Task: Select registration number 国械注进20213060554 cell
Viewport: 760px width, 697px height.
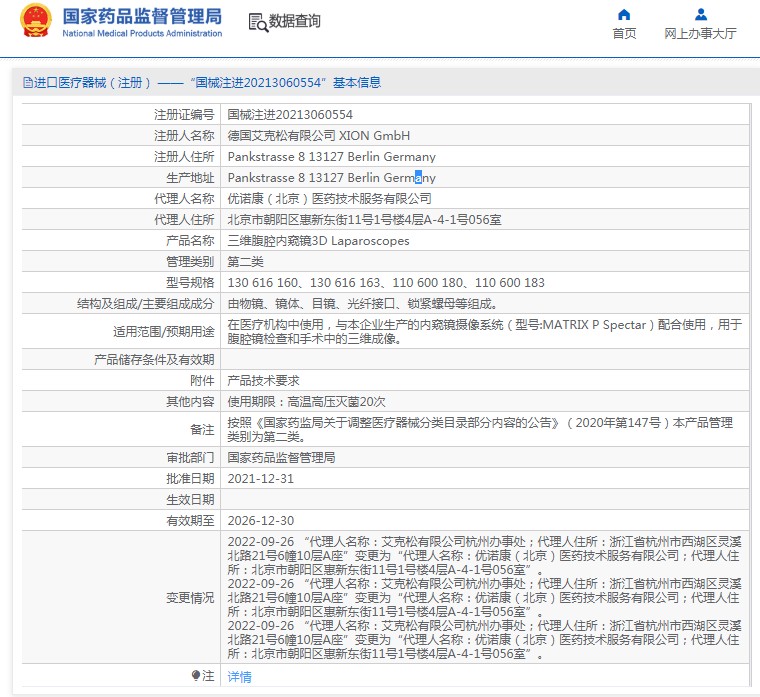Action: pyautogui.click(x=290, y=115)
